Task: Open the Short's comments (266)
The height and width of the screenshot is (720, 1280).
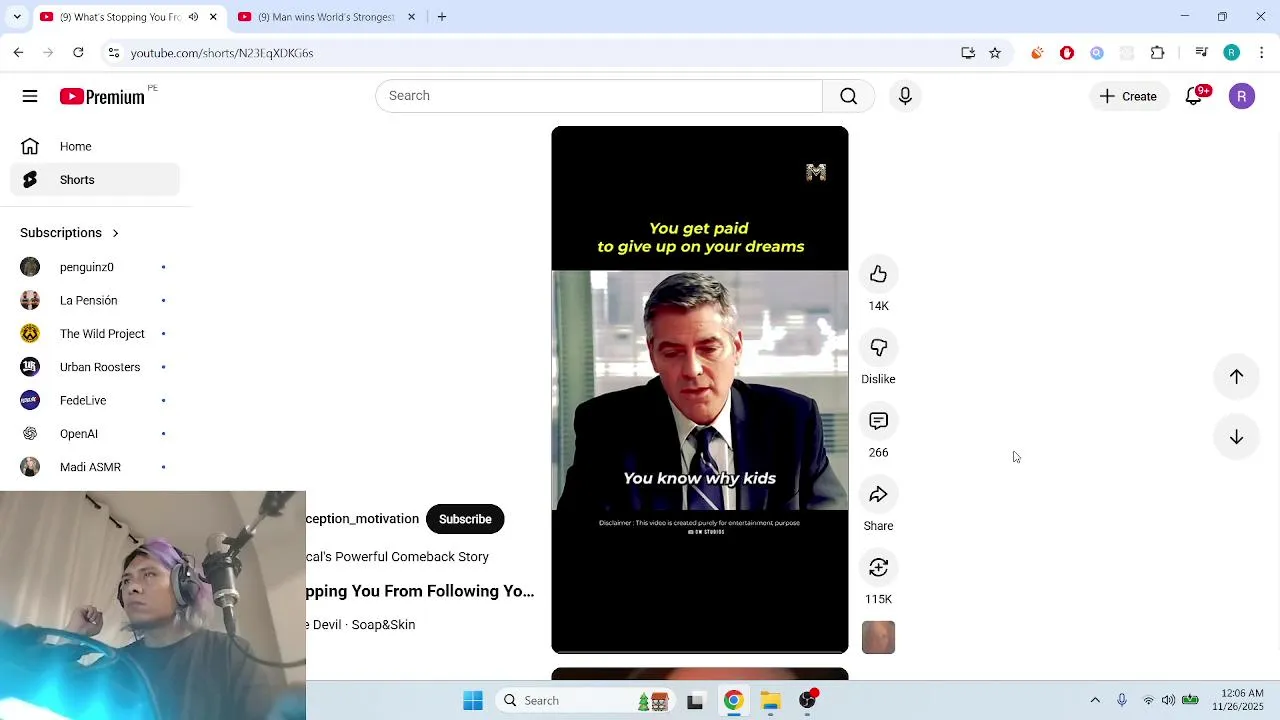Action: [x=878, y=421]
